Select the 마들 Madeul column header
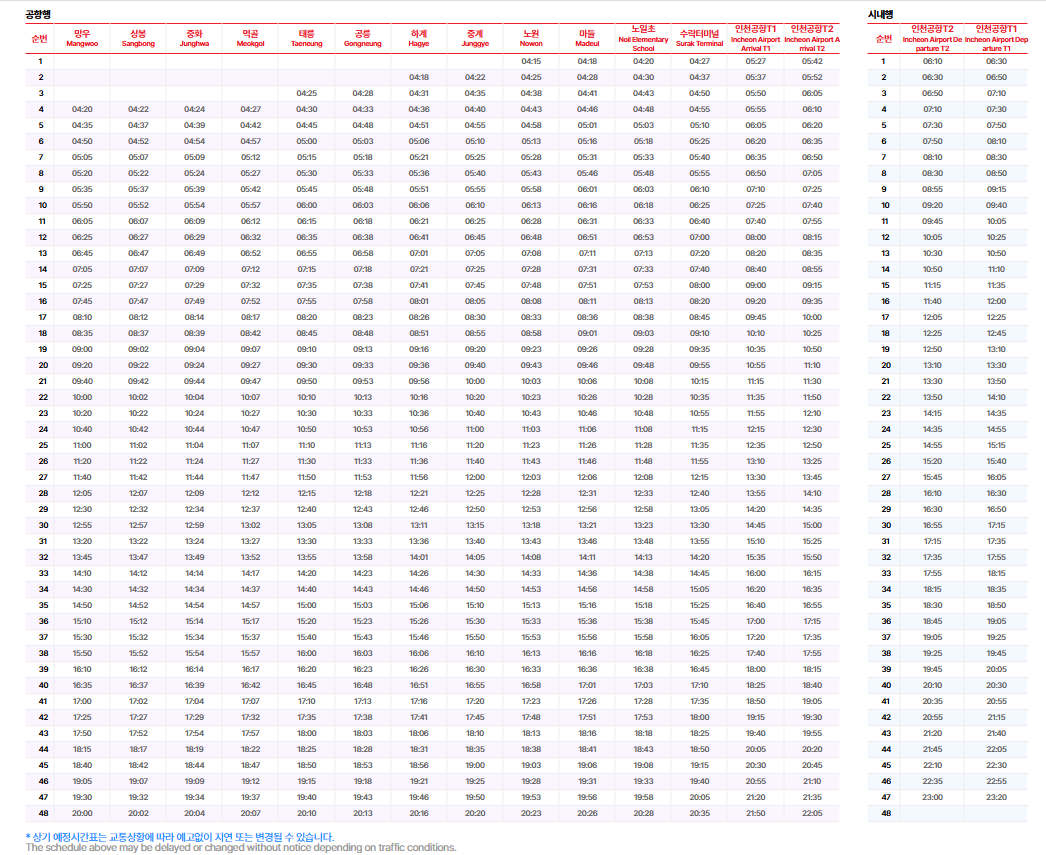Viewport: 1046px width, 855px height. tap(587, 38)
